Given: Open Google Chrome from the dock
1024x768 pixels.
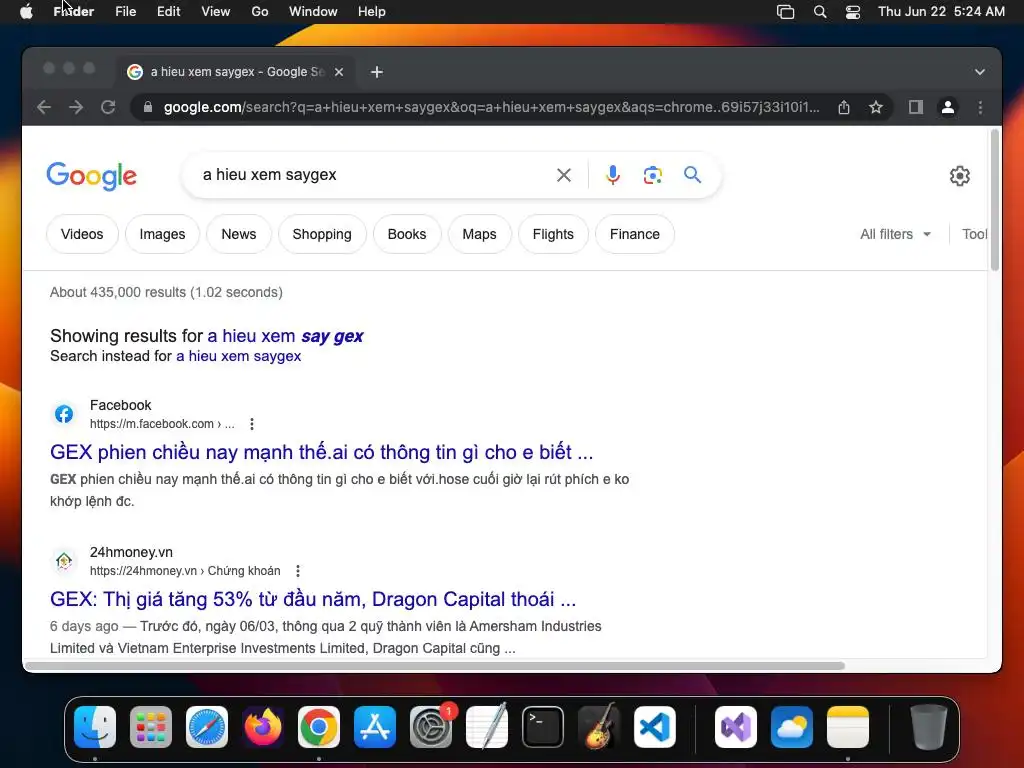Looking at the screenshot, I should point(319,727).
